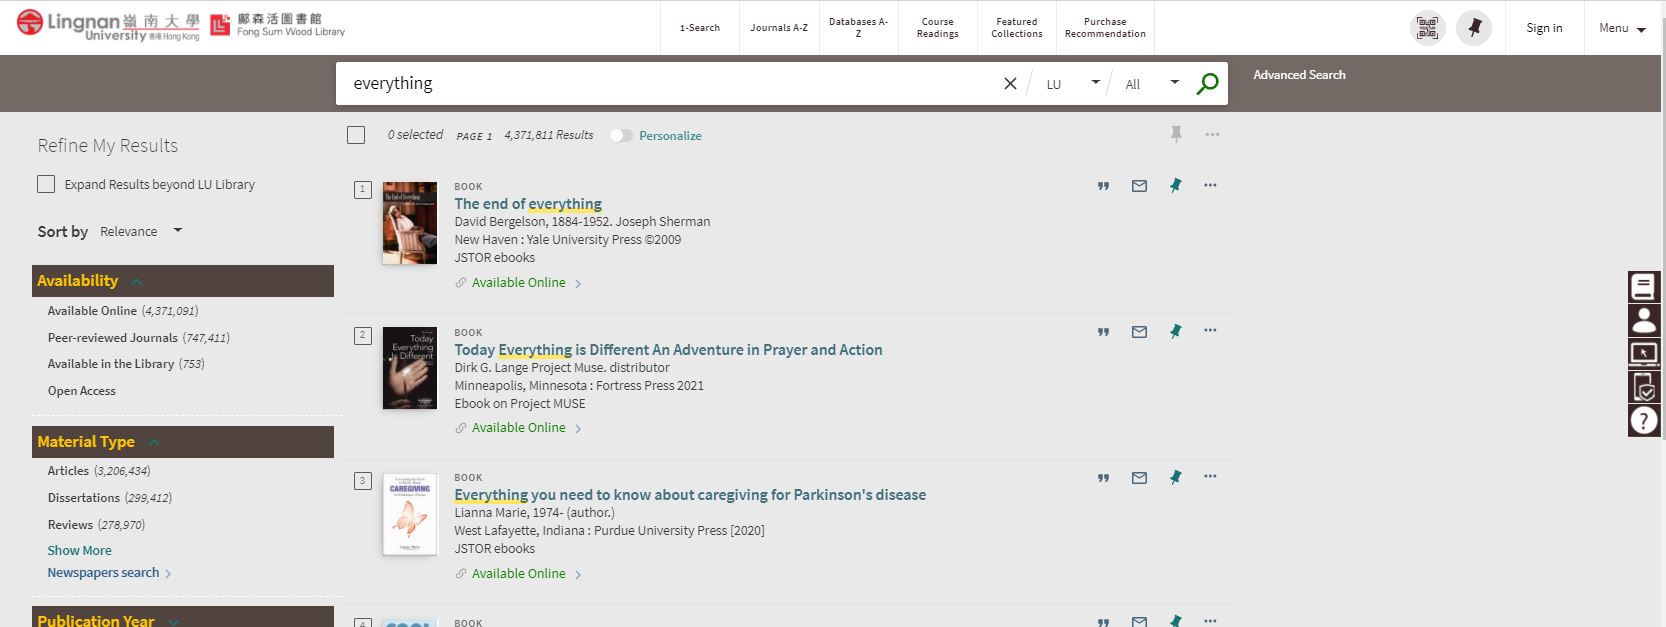Toggle the Personalize switch
The width and height of the screenshot is (1666, 627).
click(x=621, y=136)
